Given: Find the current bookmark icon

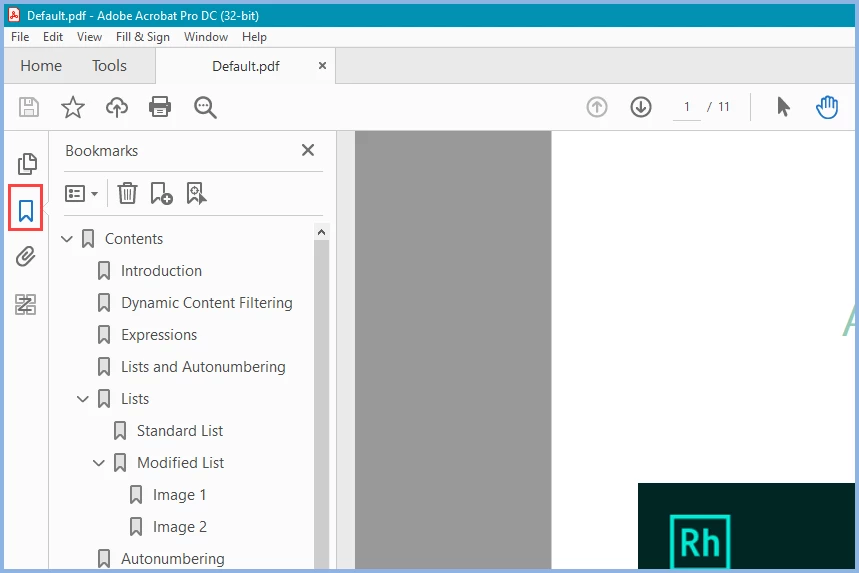Looking at the screenshot, I should pos(196,193).
